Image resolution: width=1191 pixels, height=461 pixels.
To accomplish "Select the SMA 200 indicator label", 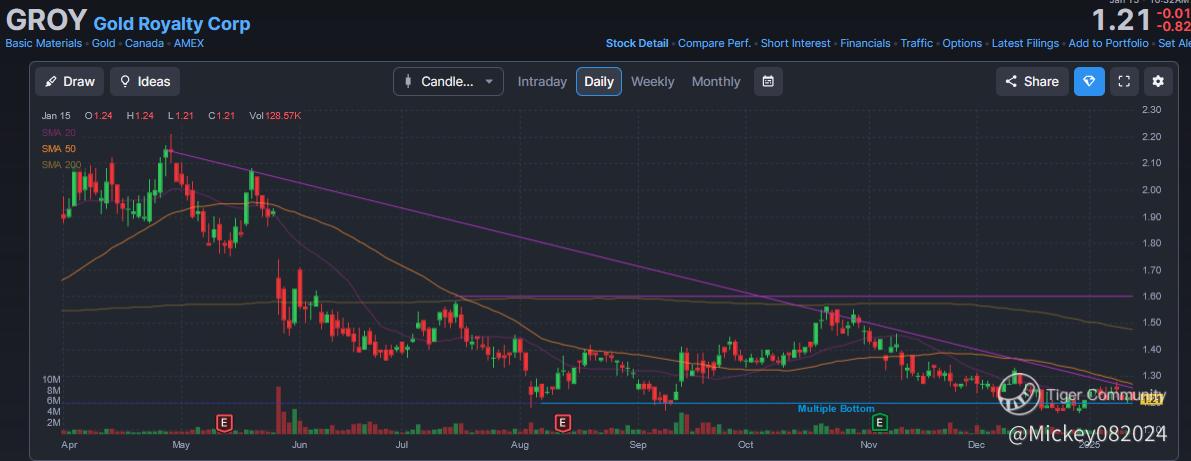I will point(62,165).
